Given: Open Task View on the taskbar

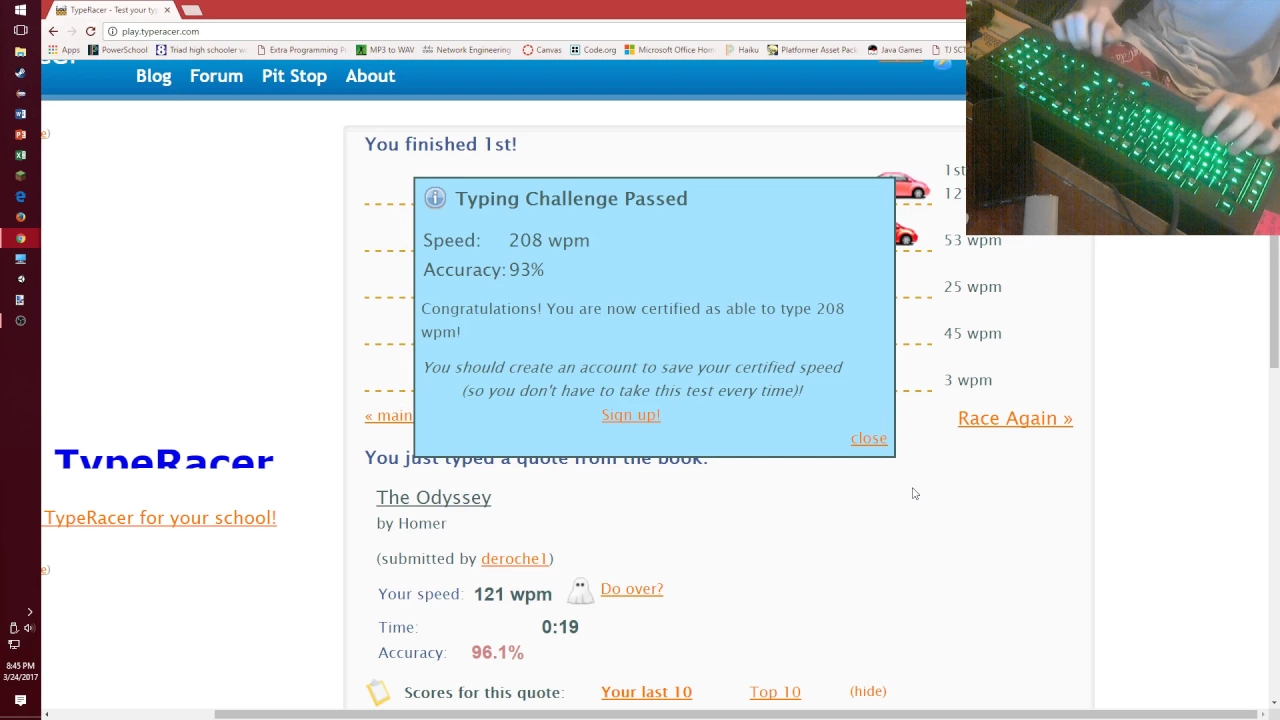Looking at the screenshot, I should pyautogui.click(x=20, y=31).
